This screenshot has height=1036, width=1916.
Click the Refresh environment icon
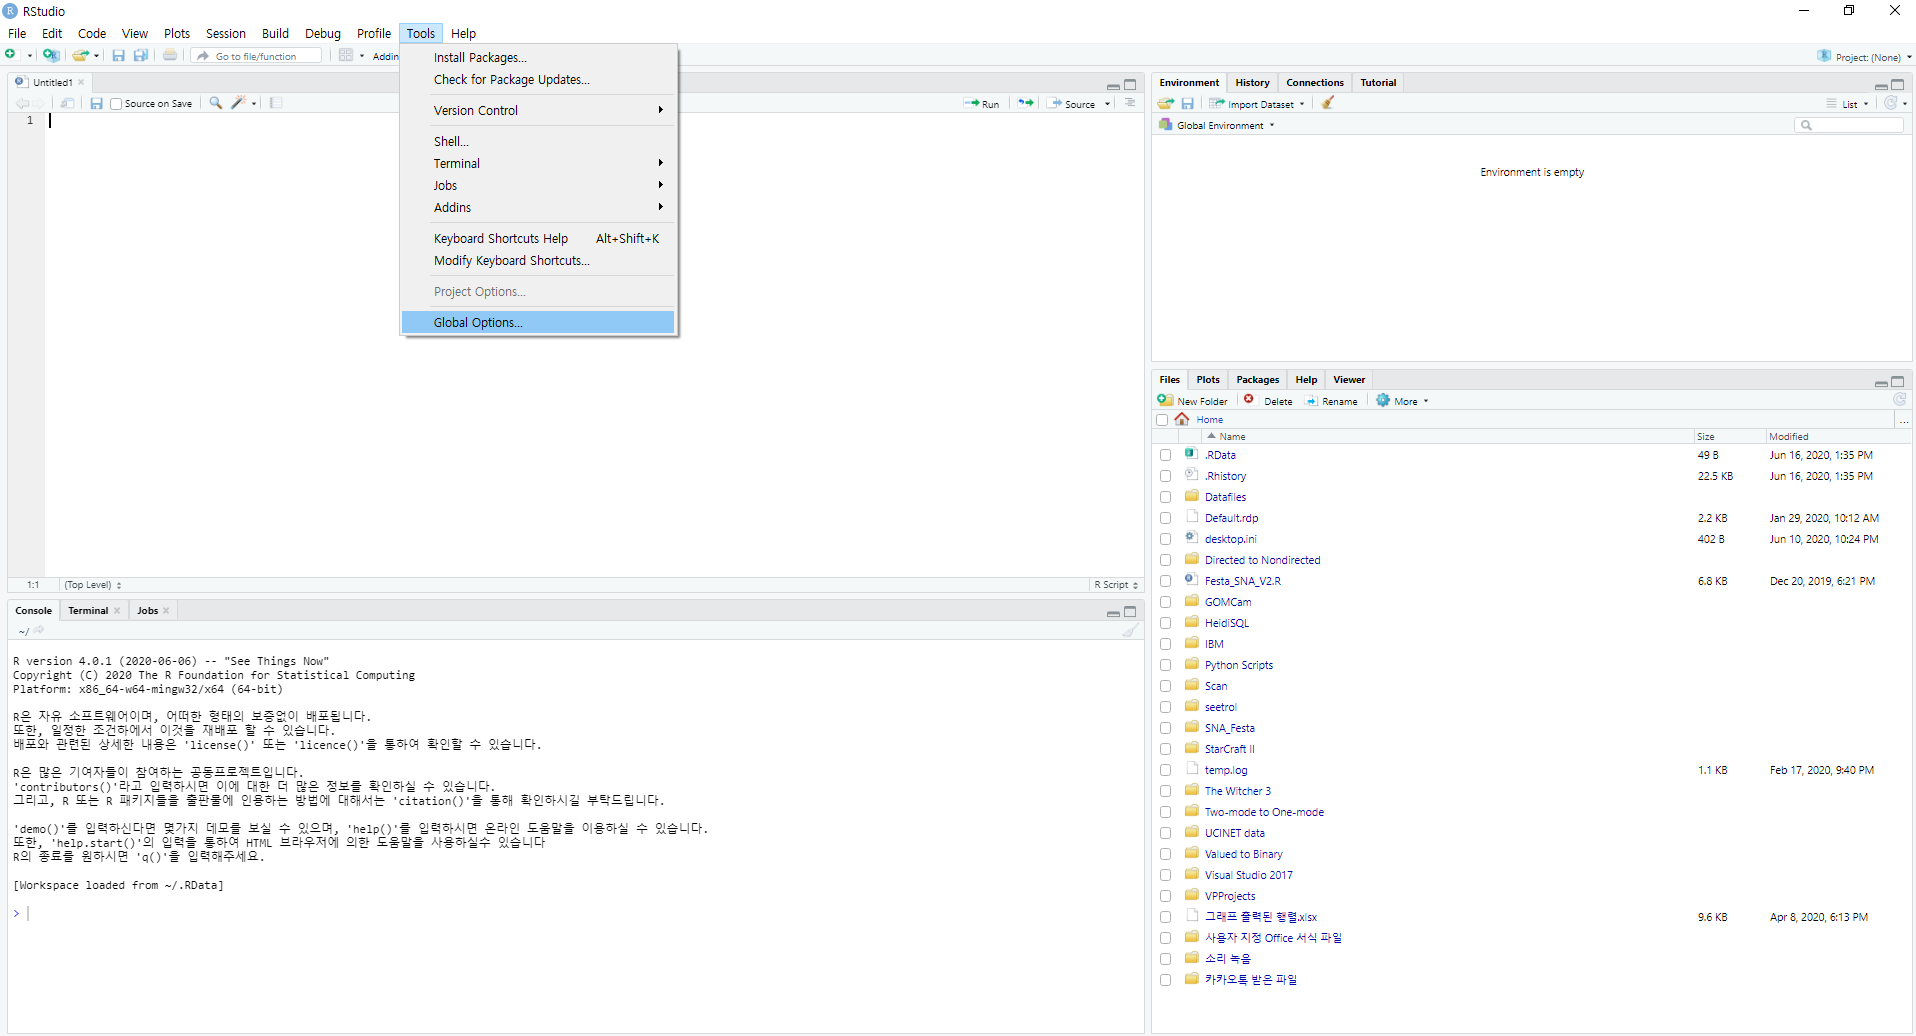point(1891,103)
